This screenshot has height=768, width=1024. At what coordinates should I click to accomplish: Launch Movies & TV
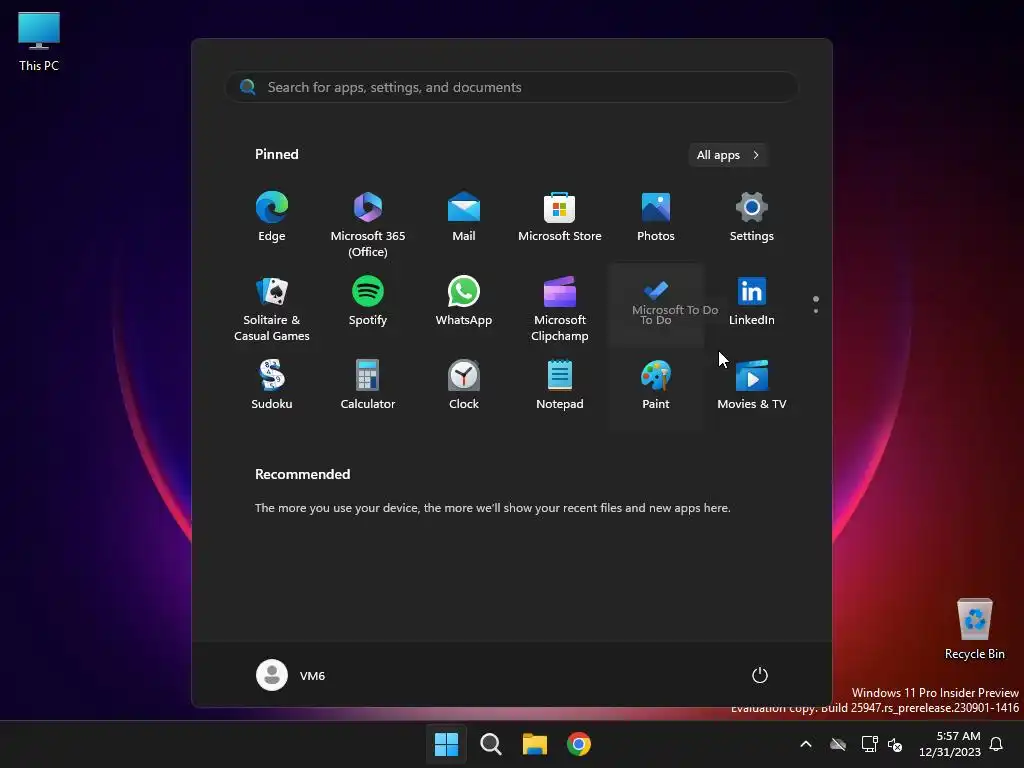tap(752, 385)
